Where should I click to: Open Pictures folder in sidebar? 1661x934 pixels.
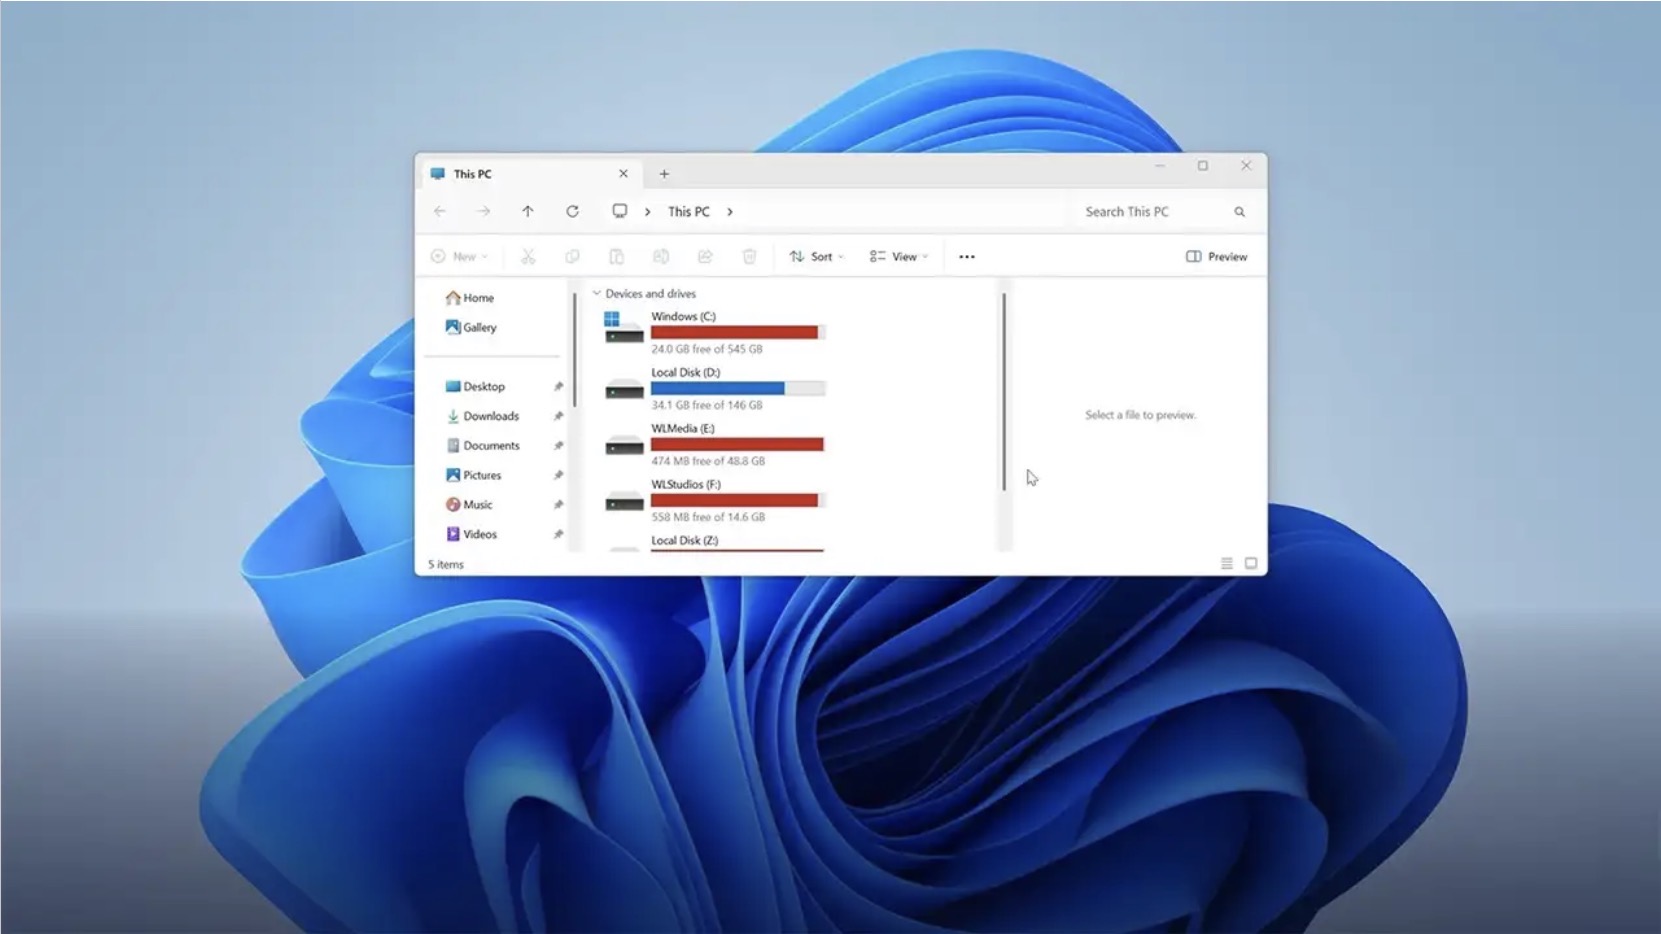473,475
